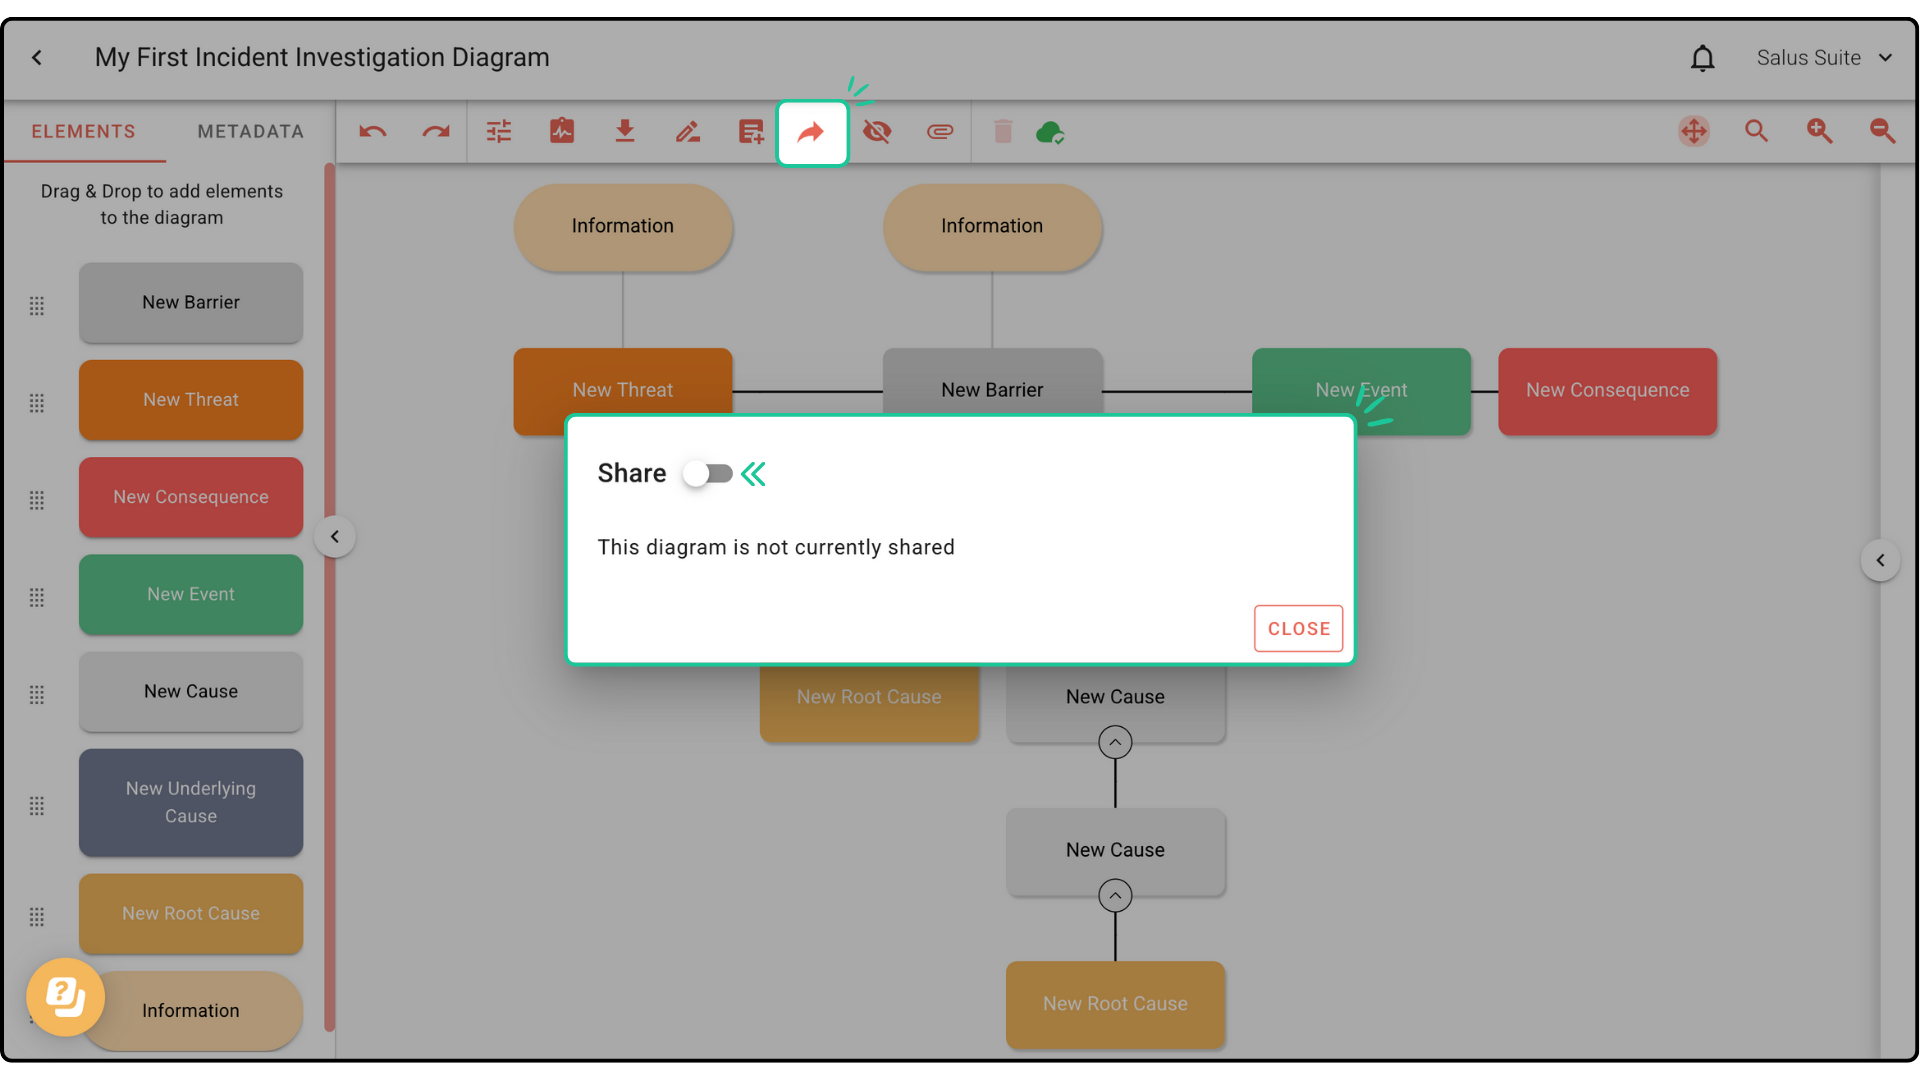Select the Elements tab

tap(83, 132)
